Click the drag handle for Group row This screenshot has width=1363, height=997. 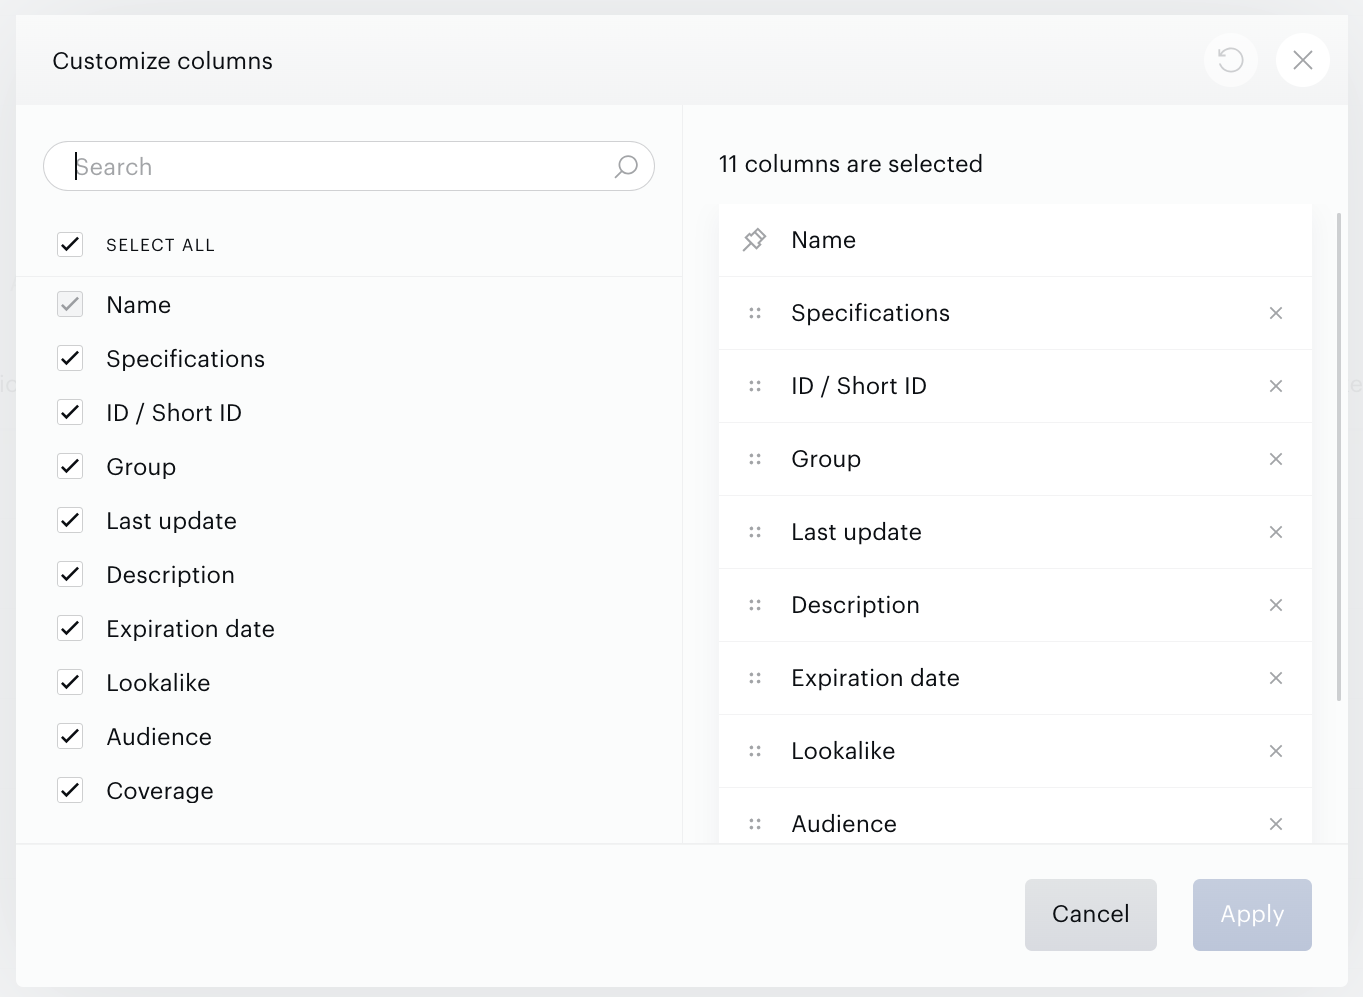coord(755,459)
